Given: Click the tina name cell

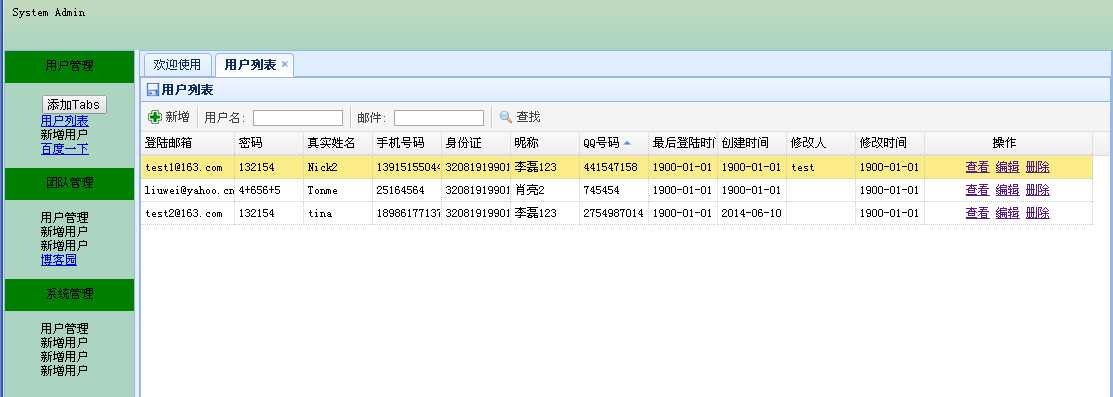Looking at the screenshot, I should pos(338,213).
